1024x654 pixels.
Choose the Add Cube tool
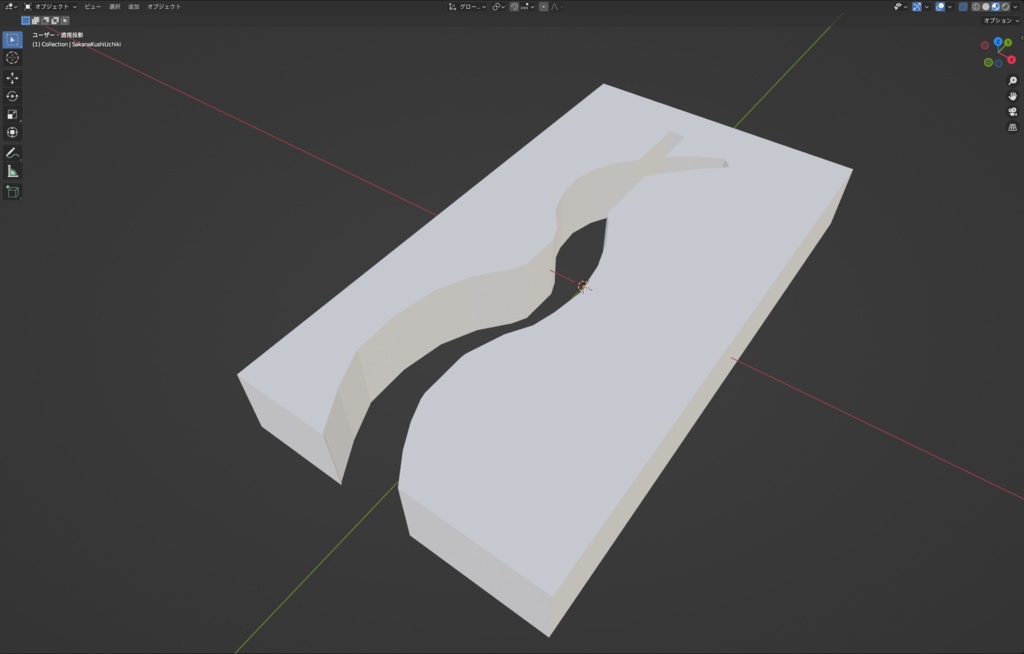coord(12,191)
